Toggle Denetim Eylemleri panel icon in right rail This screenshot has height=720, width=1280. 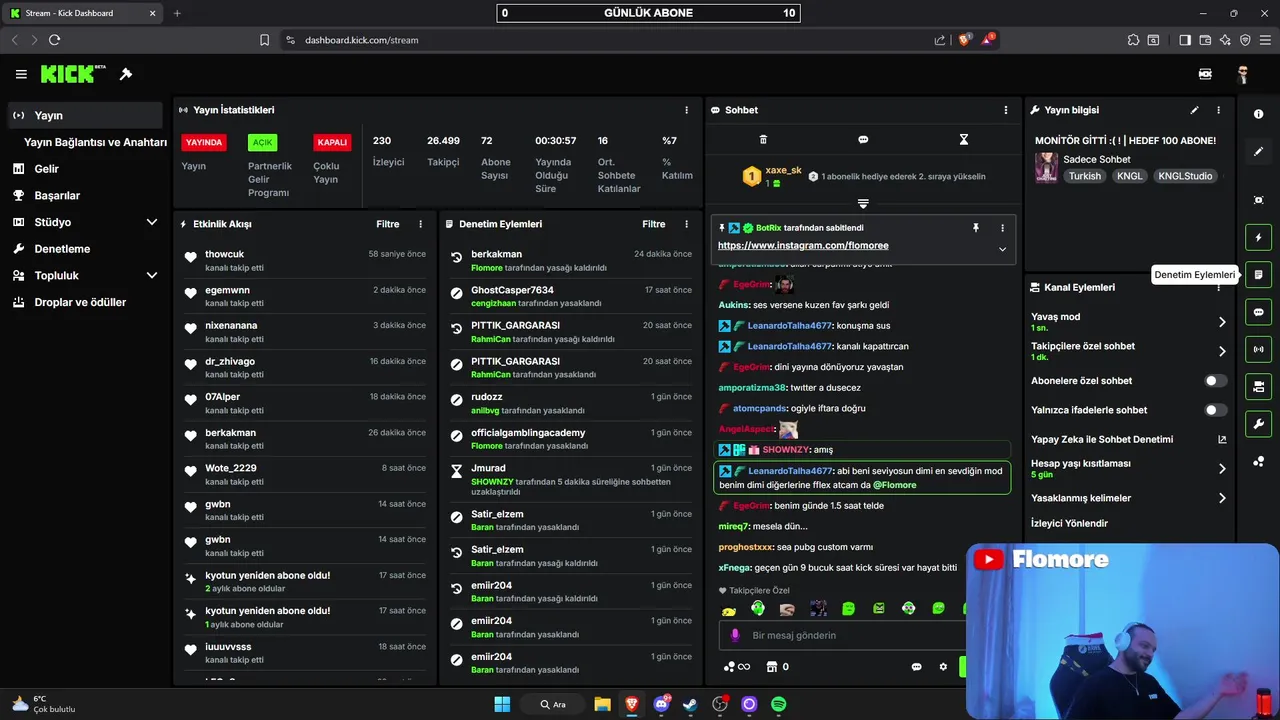coord(1258,275)
